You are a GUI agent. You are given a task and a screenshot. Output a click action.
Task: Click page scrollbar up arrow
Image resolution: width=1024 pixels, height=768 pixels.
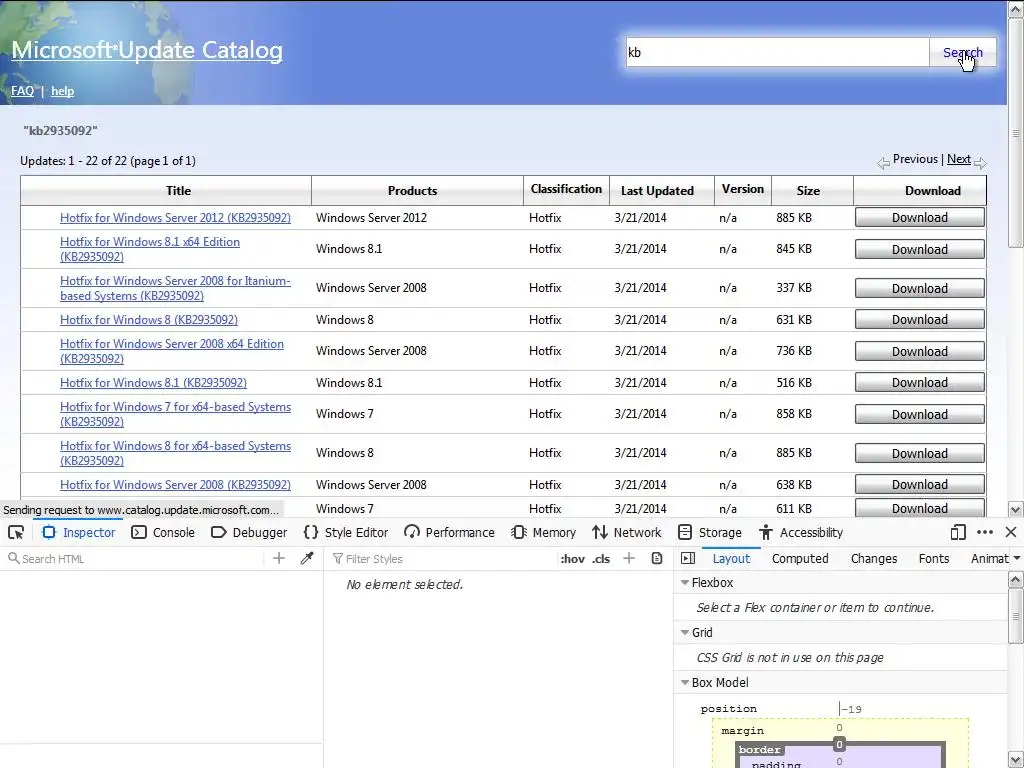coord(1016,8)
